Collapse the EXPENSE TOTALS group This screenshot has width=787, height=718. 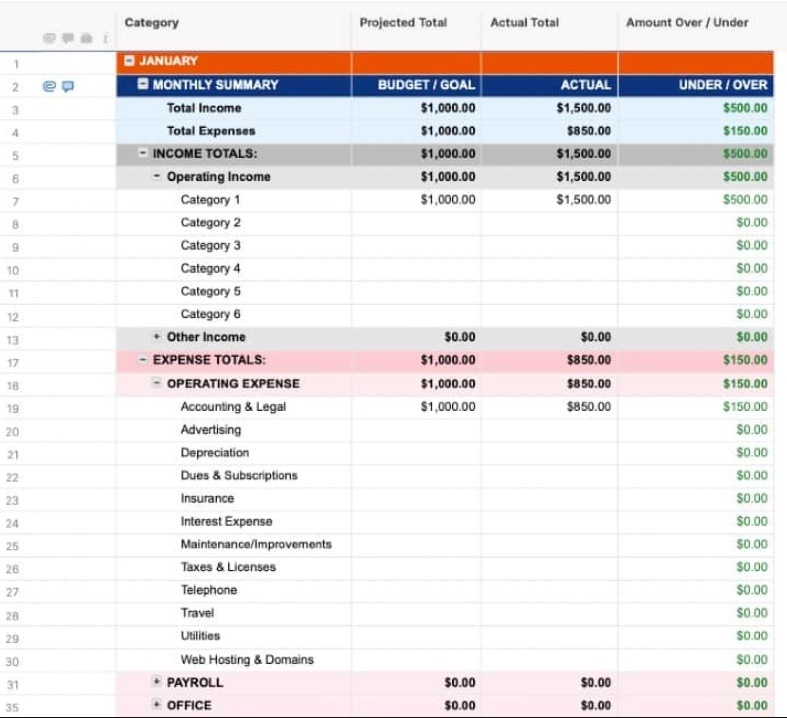143,360
